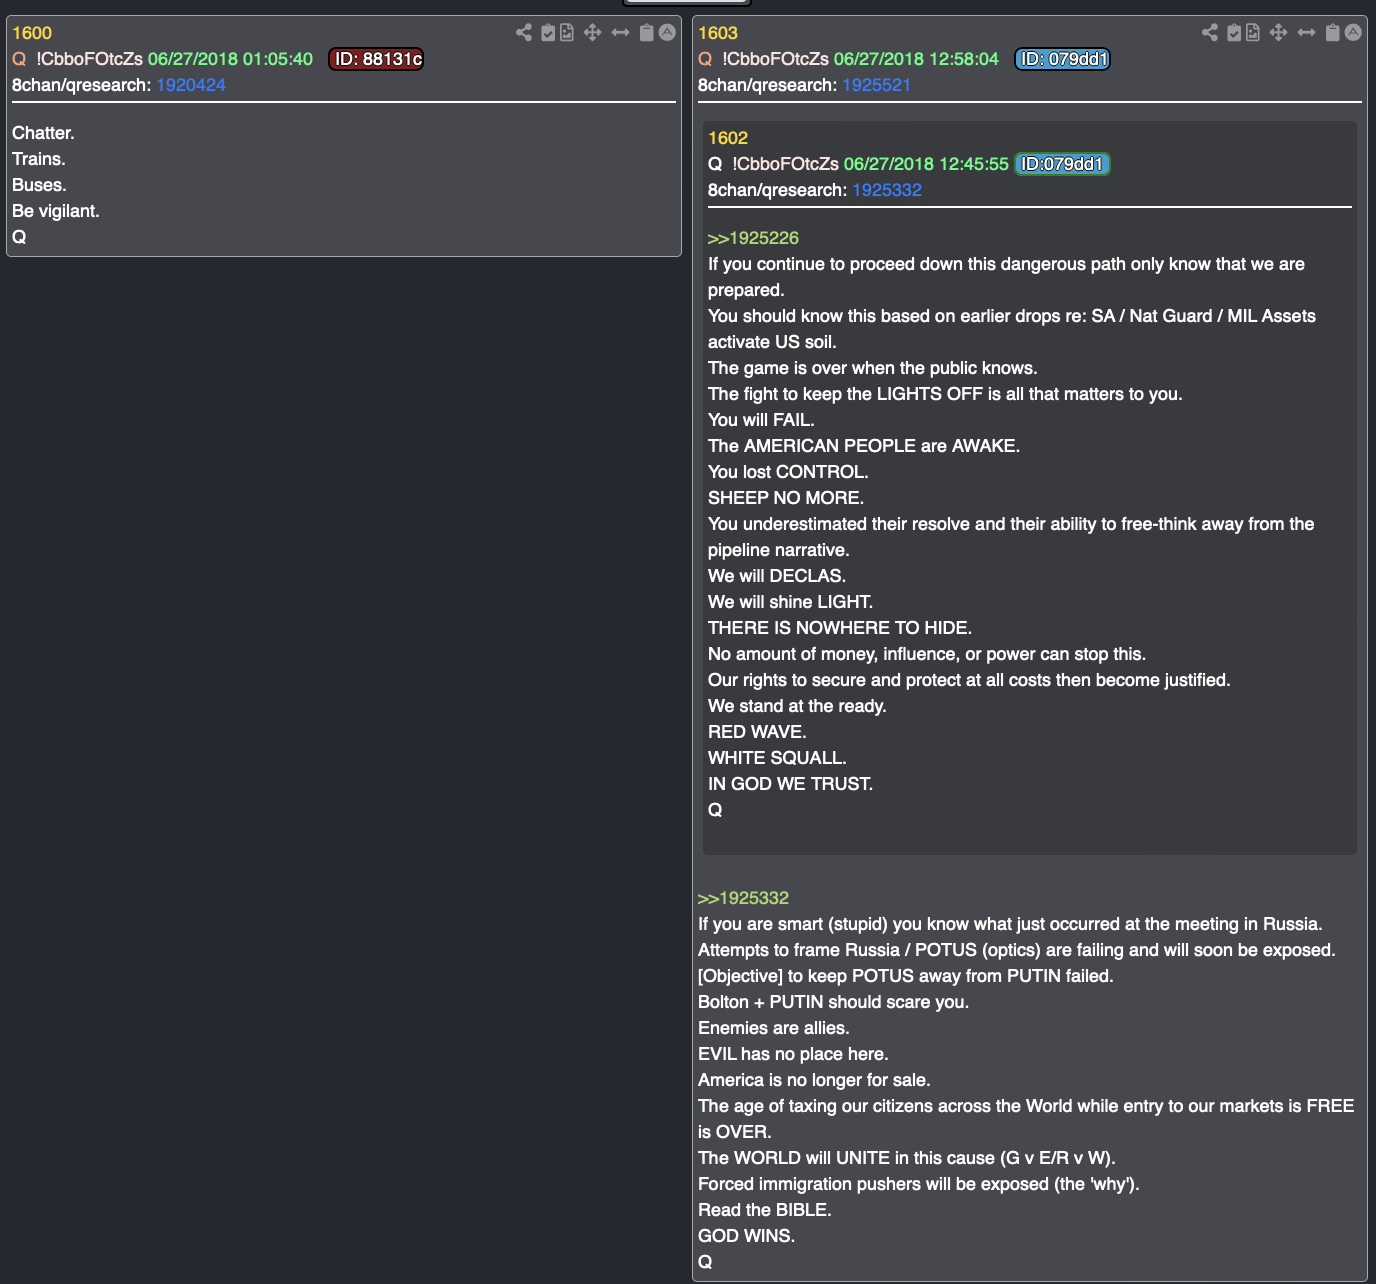Click the plain clipboard icon on post 1600
Viewport: 1376px width, 1284px height.
point(647,33)
